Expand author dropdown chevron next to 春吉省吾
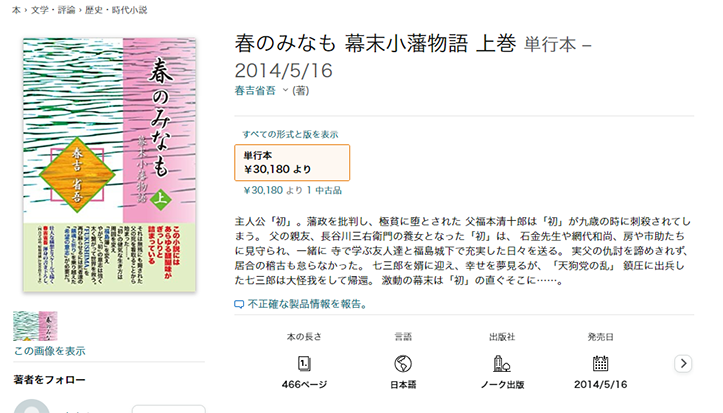This screenshot has width=723, height=413. click(285, 90)
